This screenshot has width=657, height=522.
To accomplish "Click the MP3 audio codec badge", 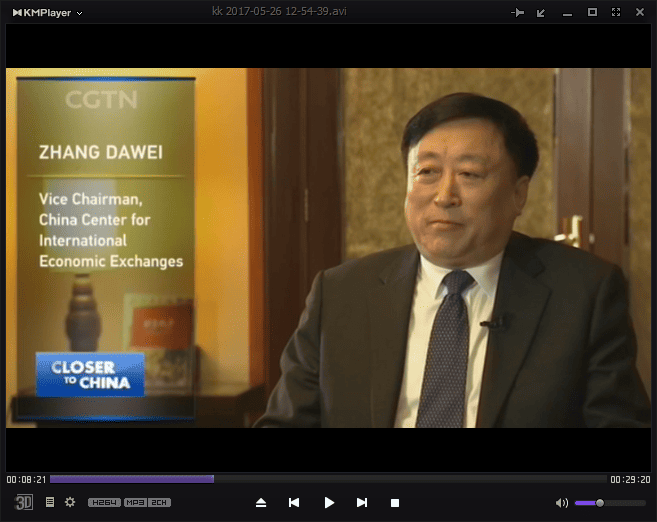I will pos(135,503).
